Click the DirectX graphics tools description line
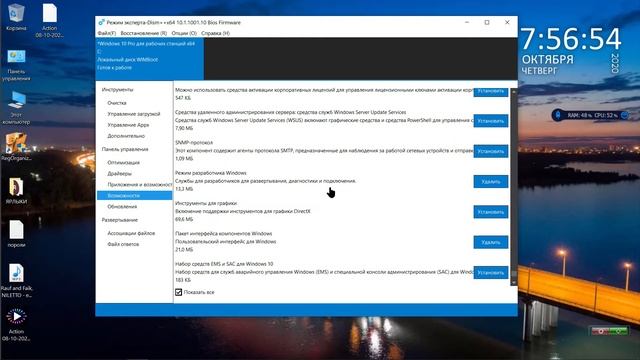Viewport: 640px width, 360px height. (243, 211)
